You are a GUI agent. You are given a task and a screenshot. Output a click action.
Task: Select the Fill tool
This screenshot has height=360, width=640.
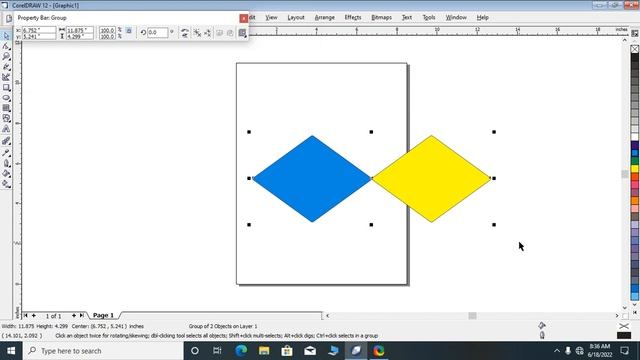(6, 173)
